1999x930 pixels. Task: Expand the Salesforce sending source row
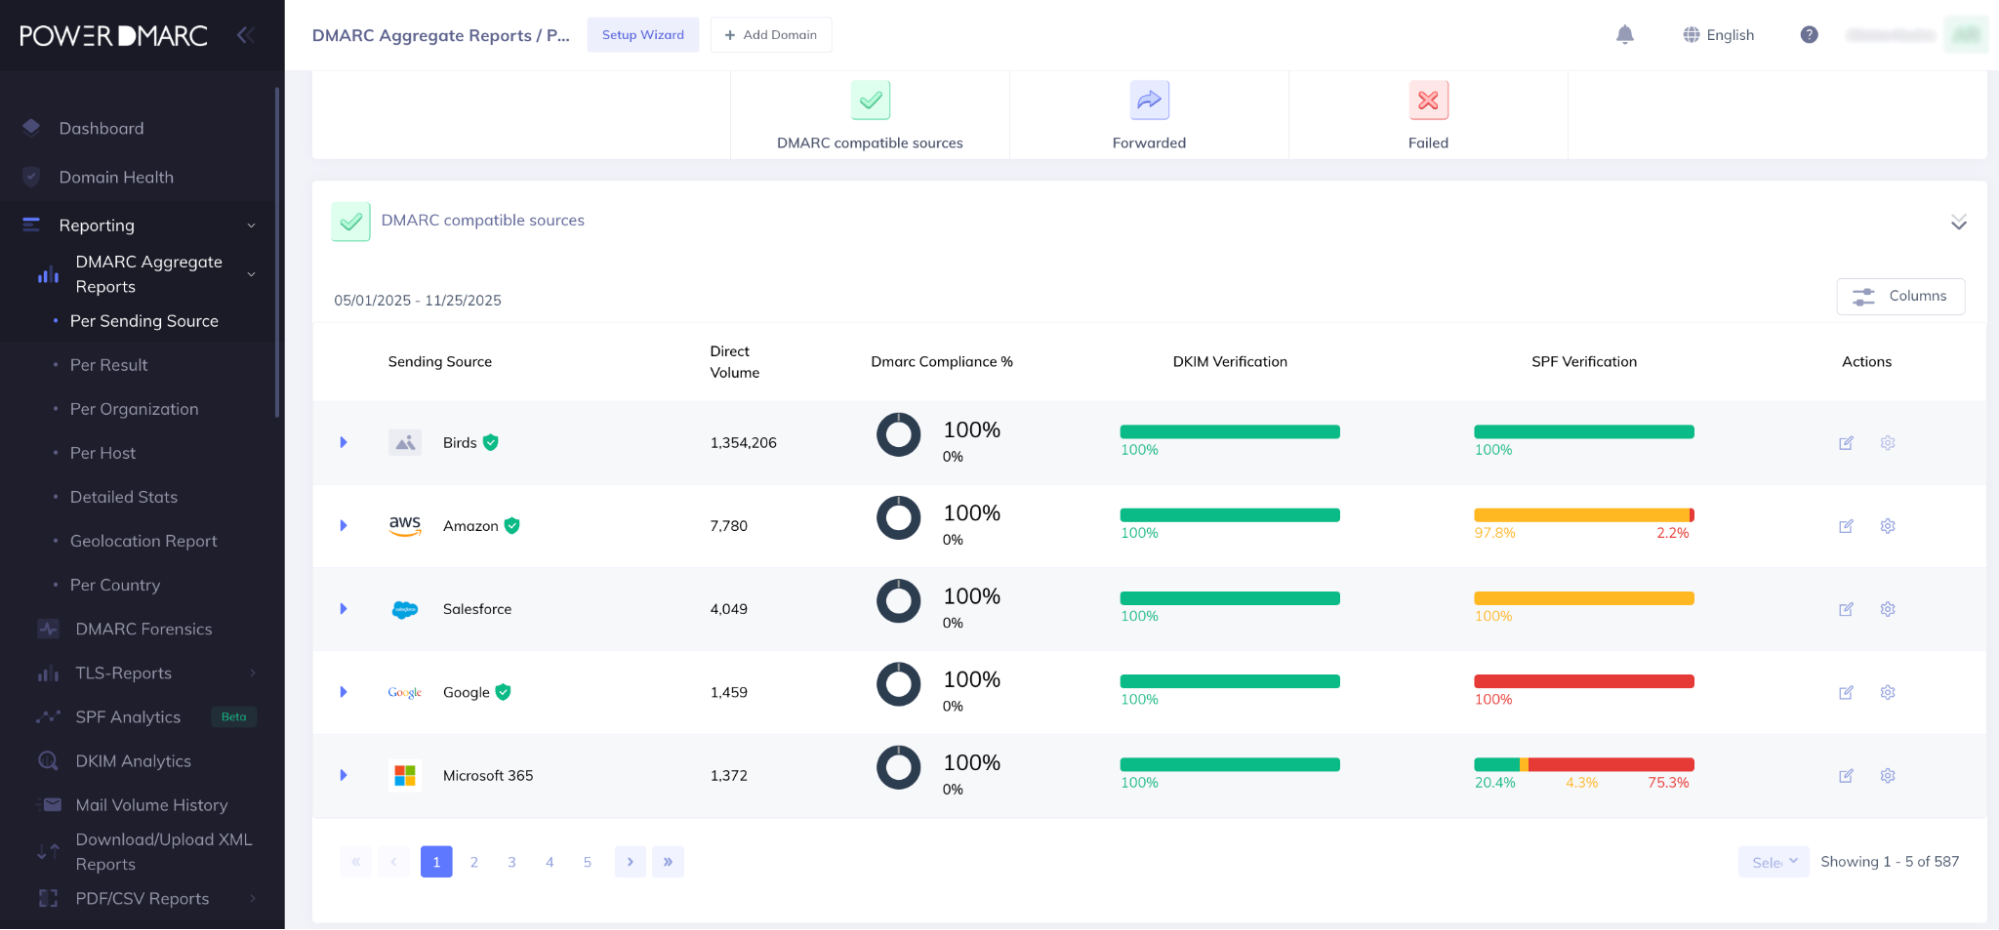click(343, 609)
